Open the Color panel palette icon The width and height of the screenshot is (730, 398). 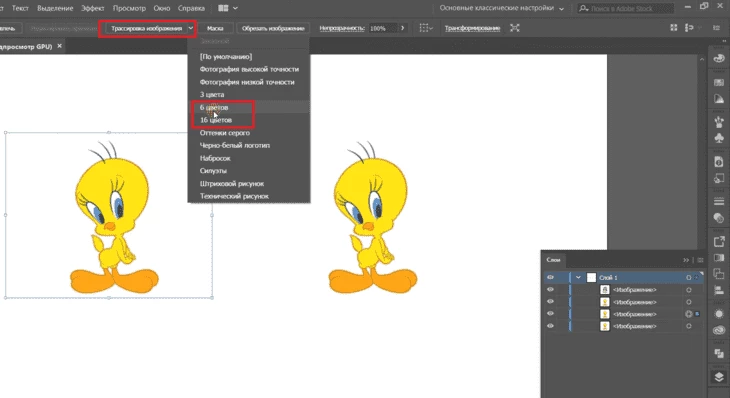719,59
